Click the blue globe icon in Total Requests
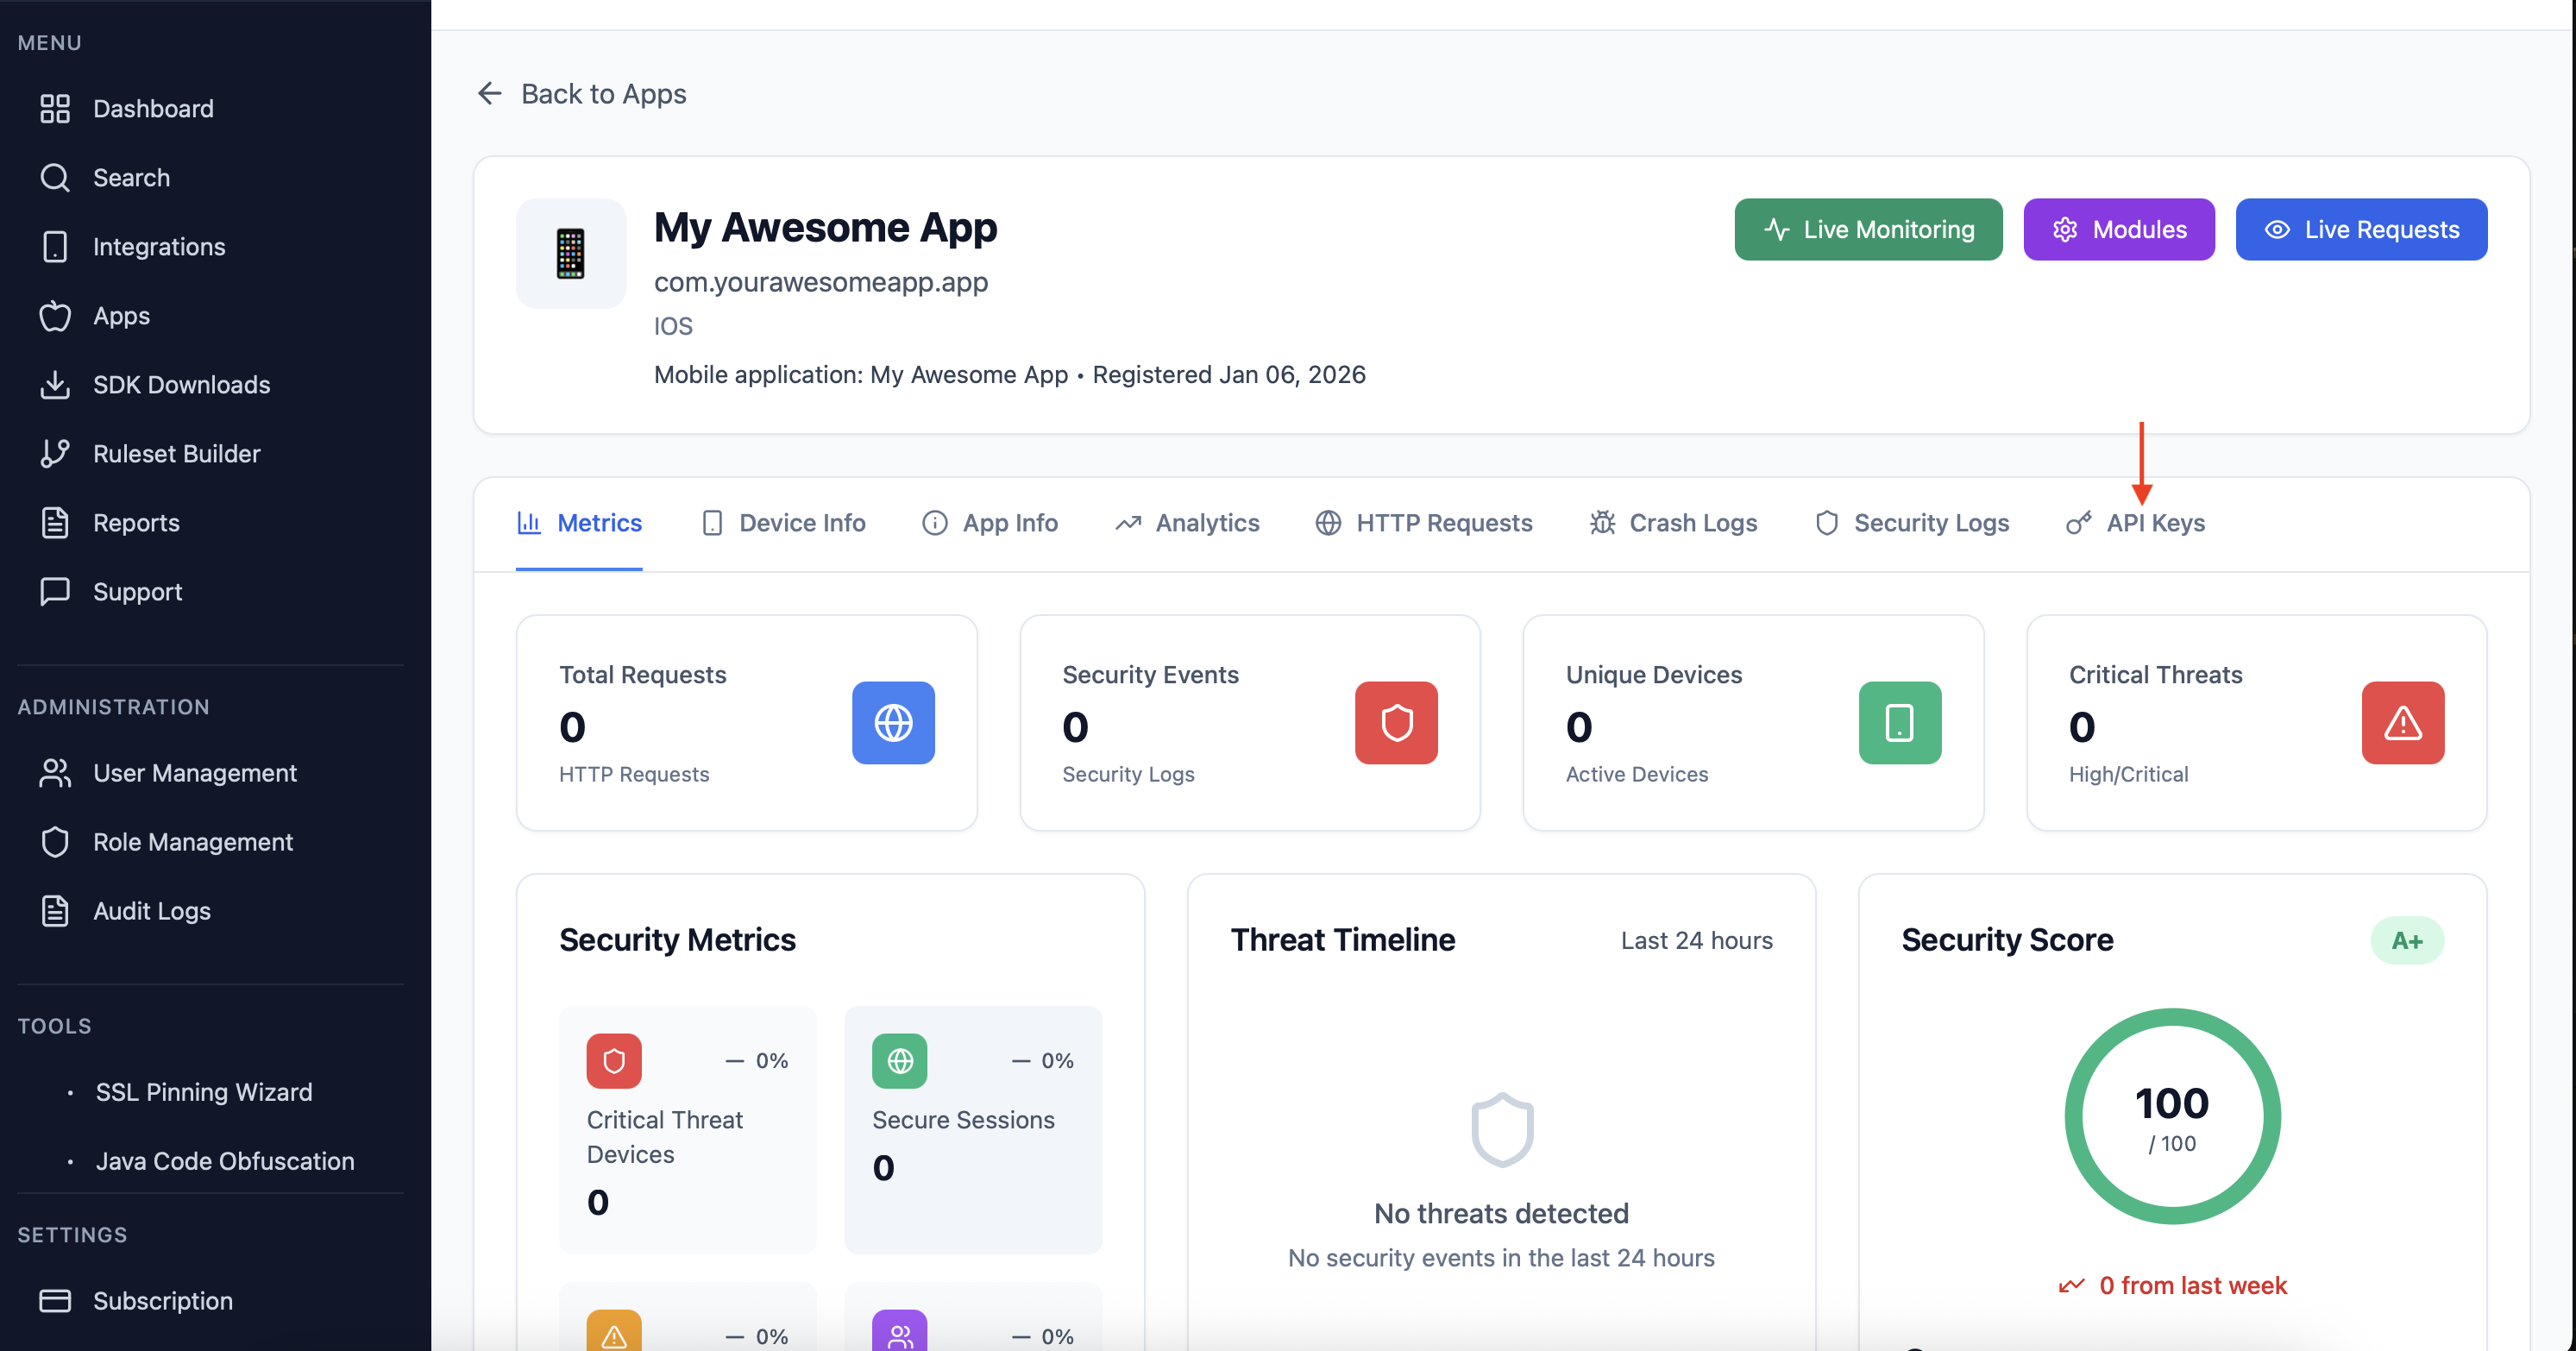The height and width of the screenshot is (1351, 2576). point(893,723)
